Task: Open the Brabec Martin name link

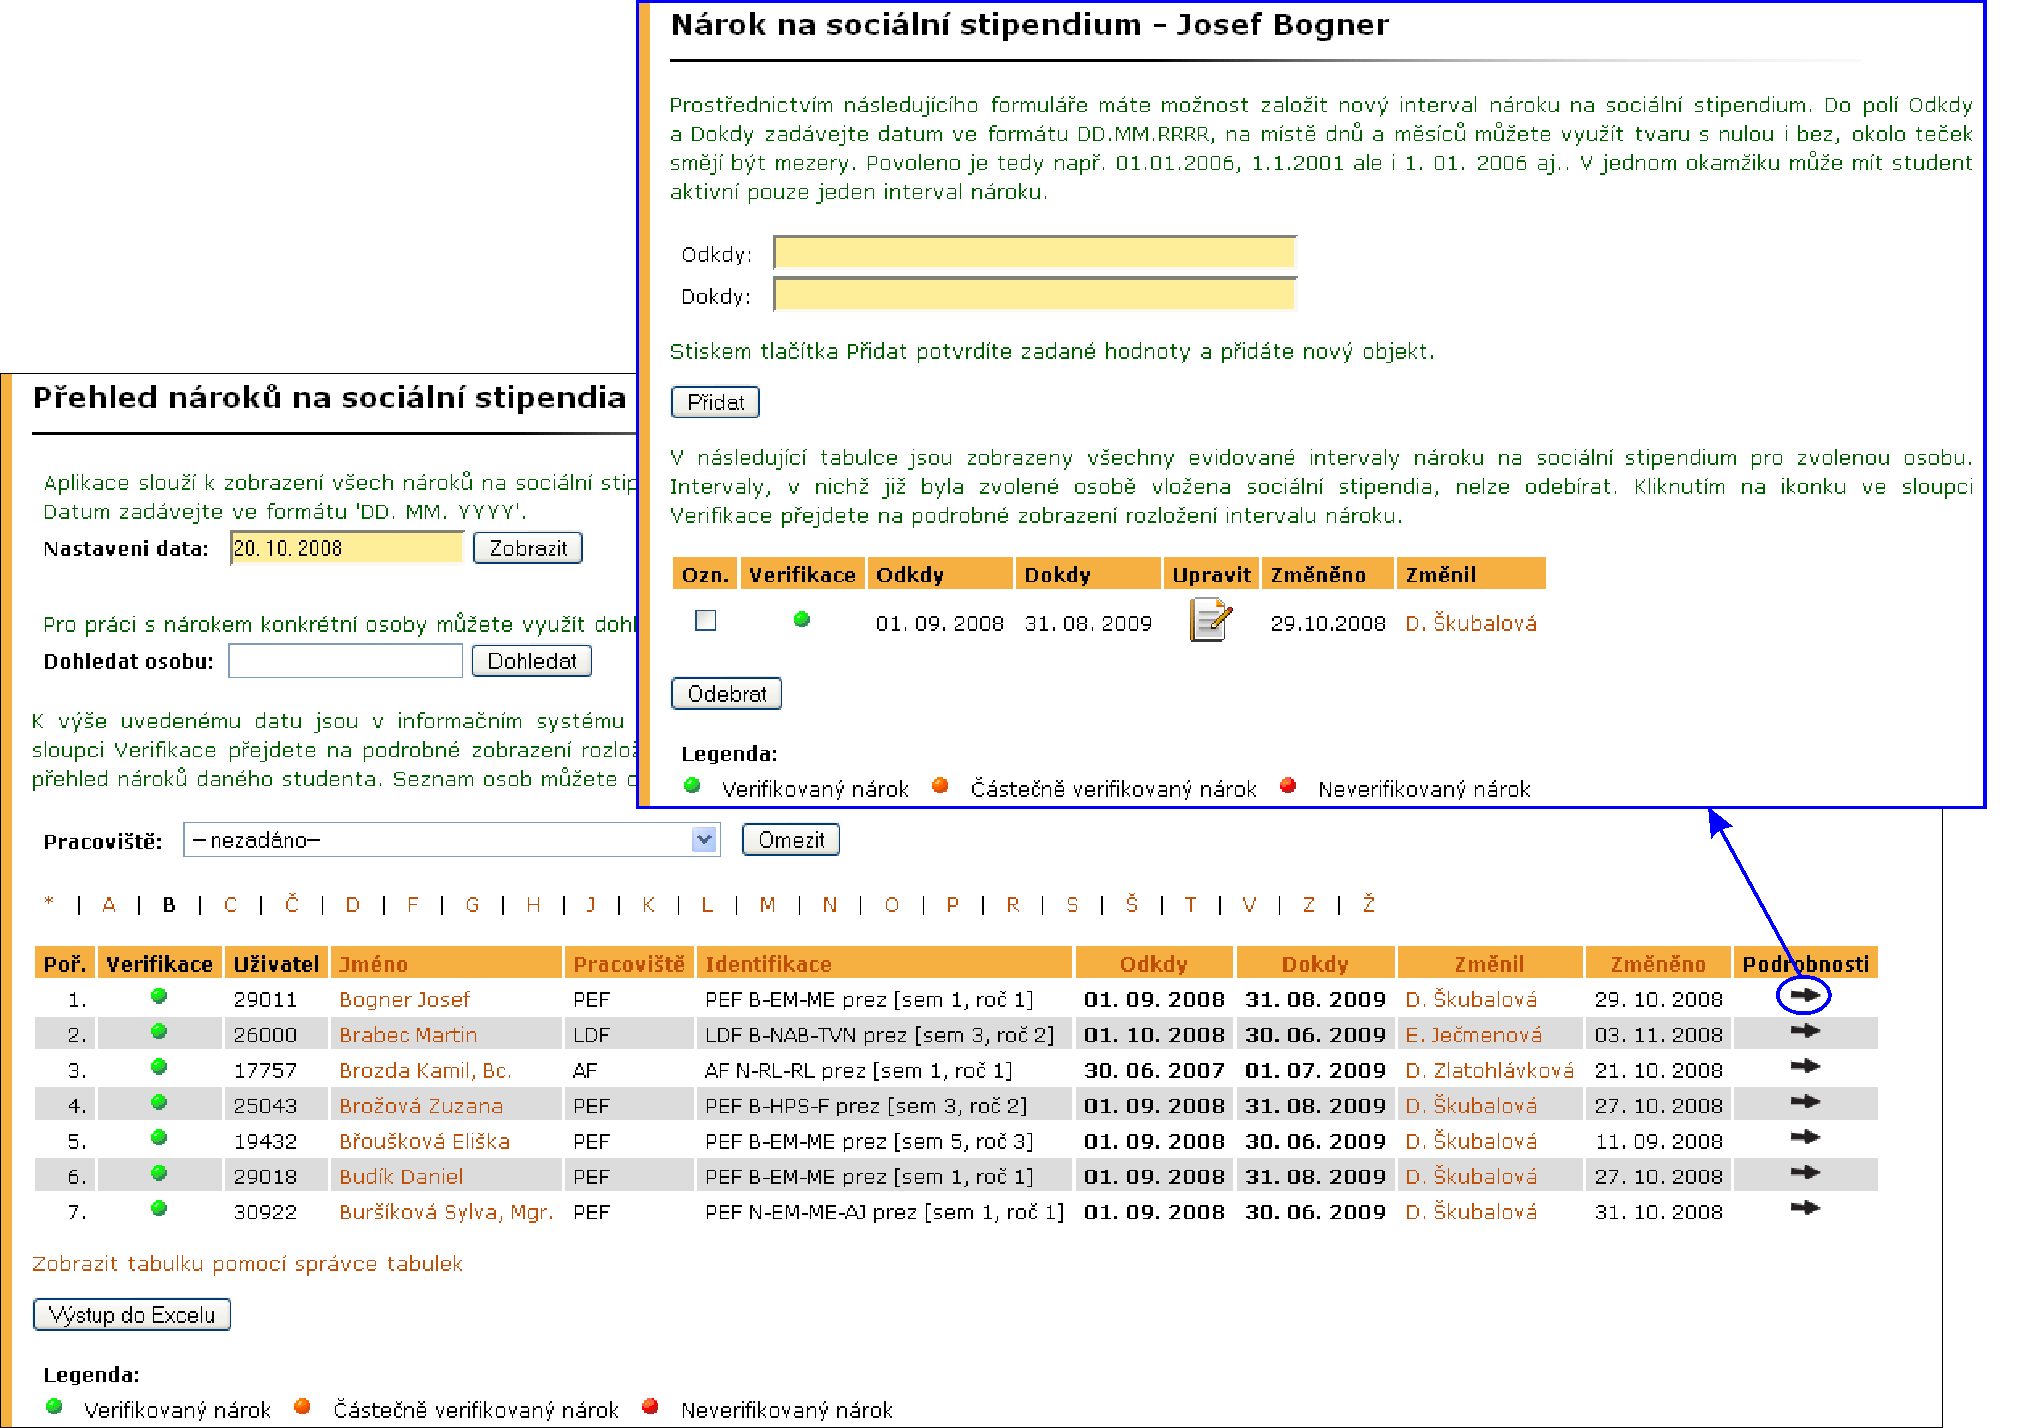Action: click(408, 1035)
